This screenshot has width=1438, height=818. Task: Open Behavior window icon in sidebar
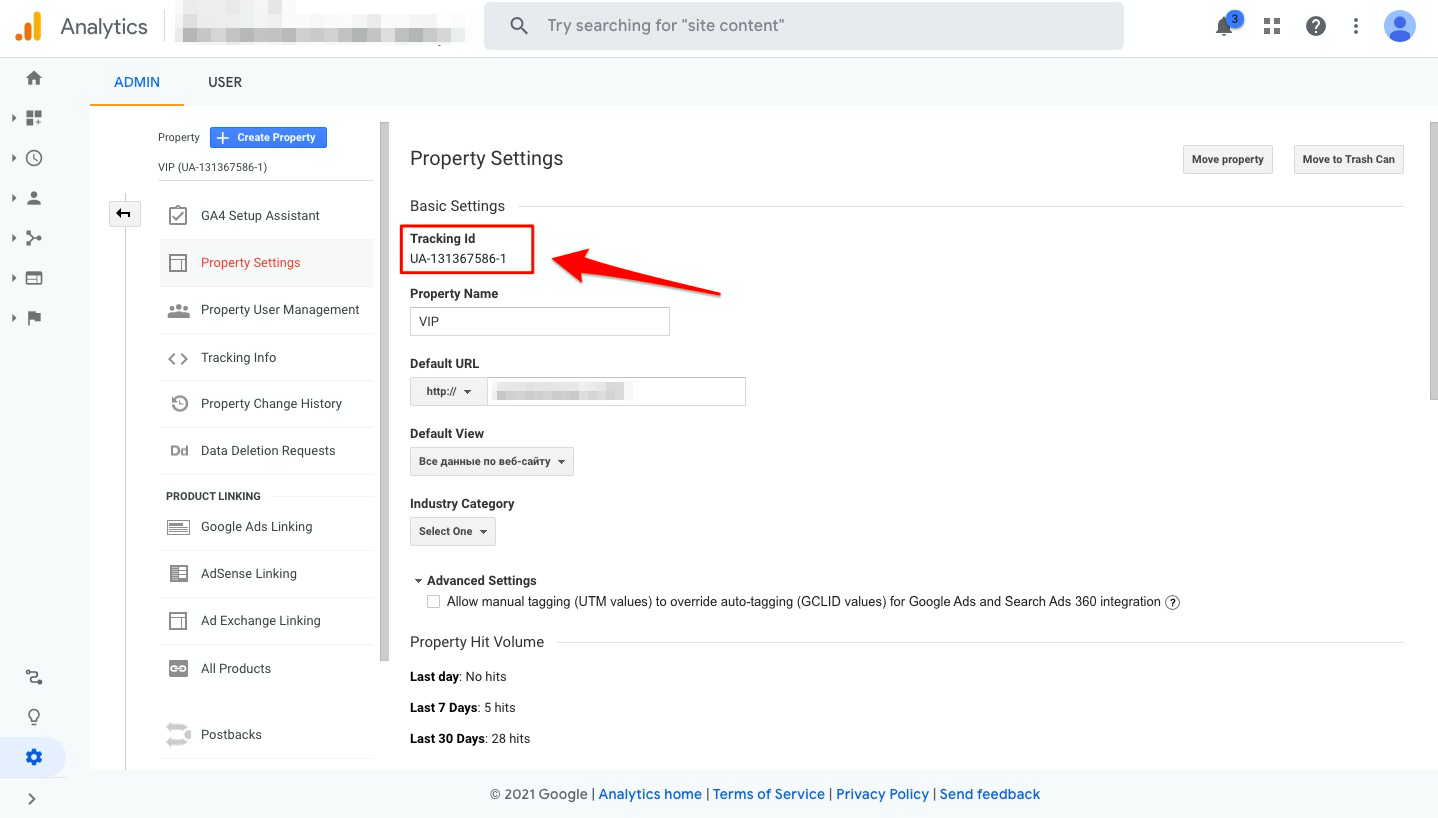34,278
